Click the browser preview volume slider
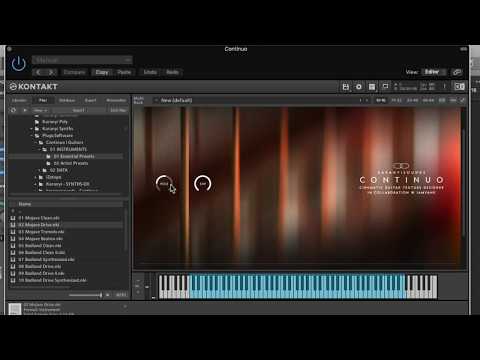The width and height of the screenshot is (480, 360). tap(85, 295)
